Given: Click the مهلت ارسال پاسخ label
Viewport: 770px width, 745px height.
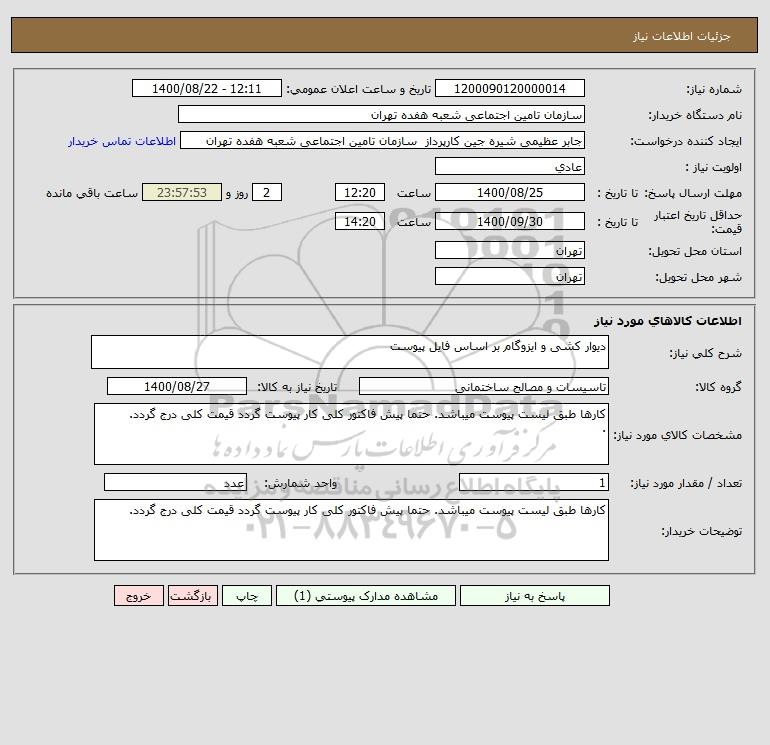Looking at the screenshot, I should (693, 193).
